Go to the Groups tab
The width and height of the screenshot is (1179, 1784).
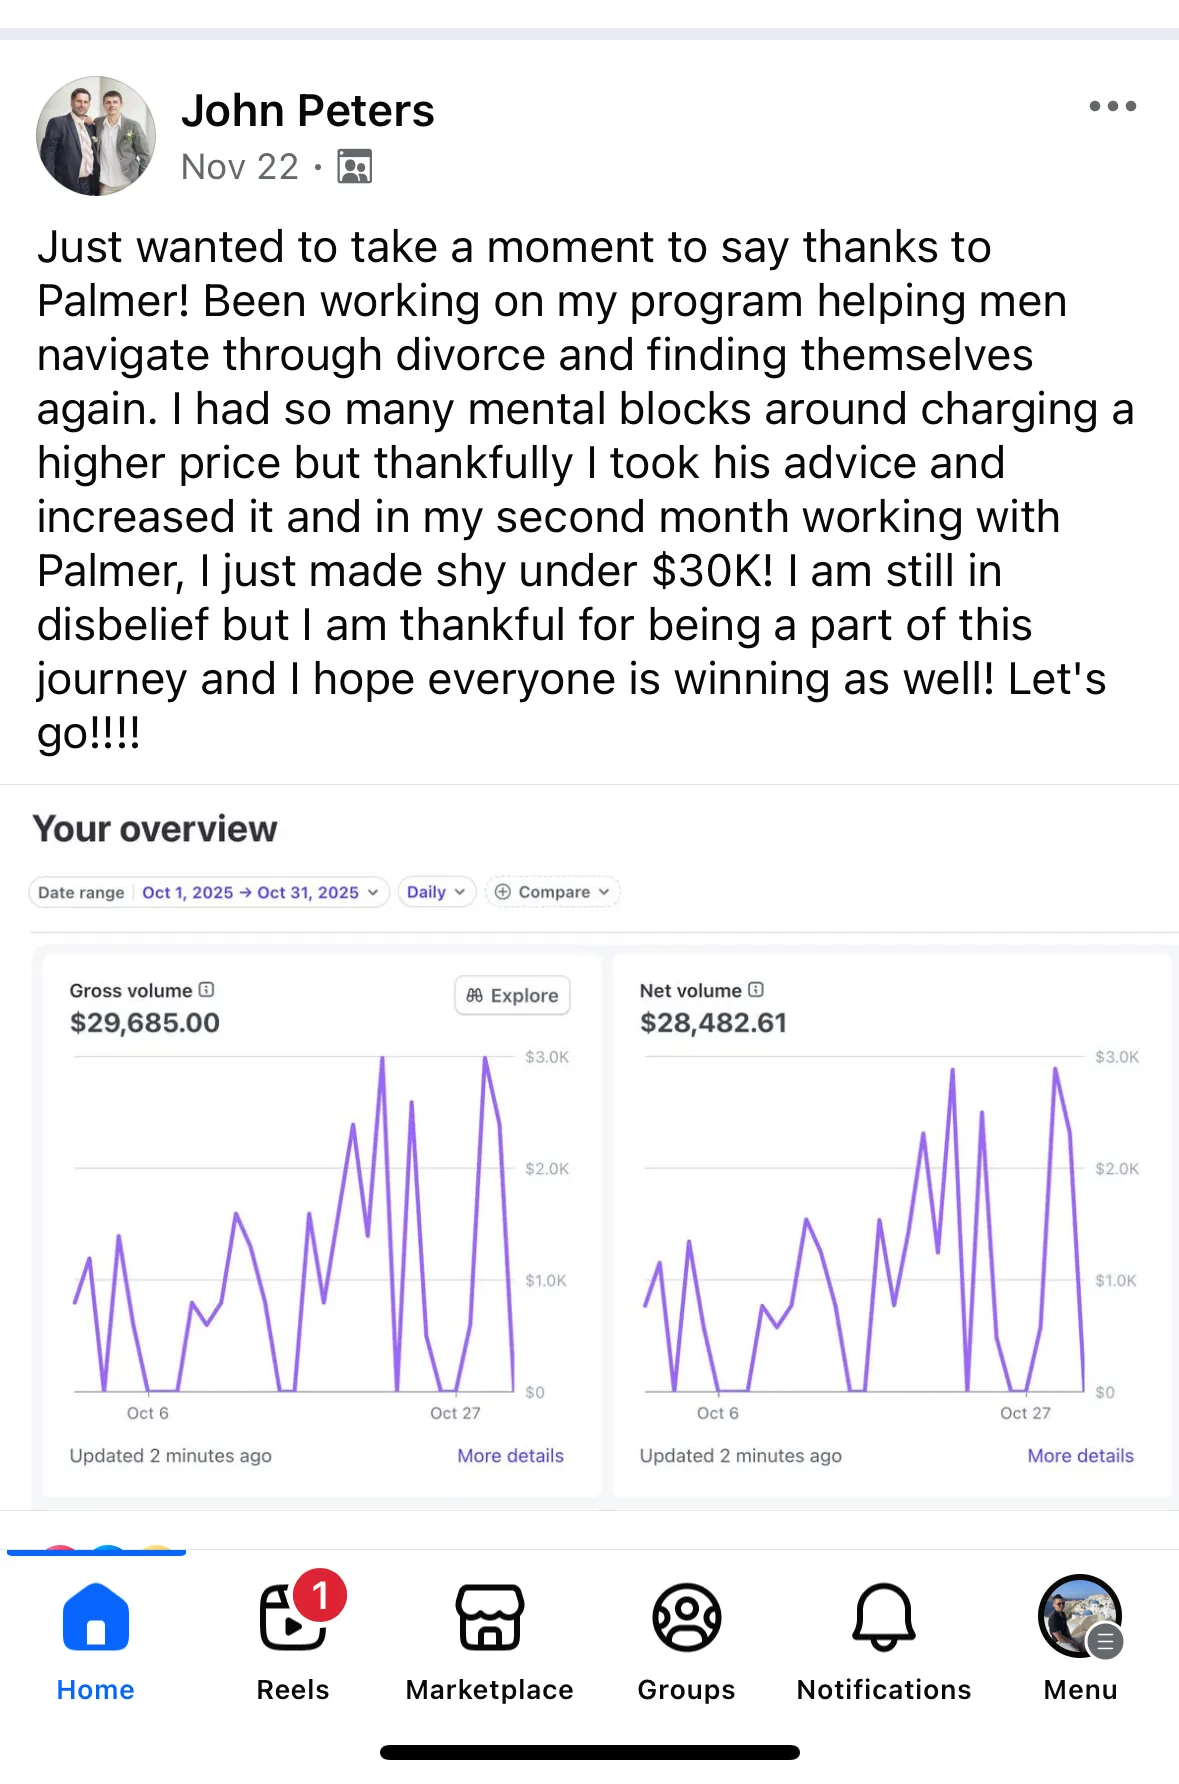click(687, 1618)
